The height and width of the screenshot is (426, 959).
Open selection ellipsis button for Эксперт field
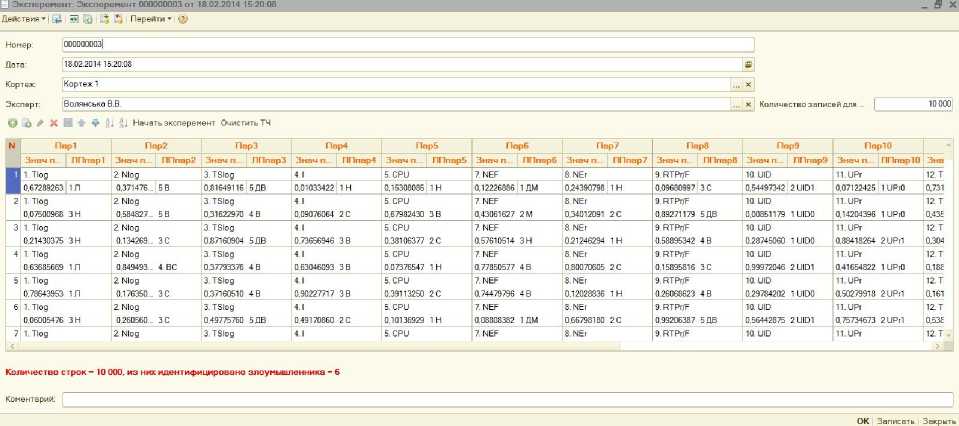click(x=736, y=105)
